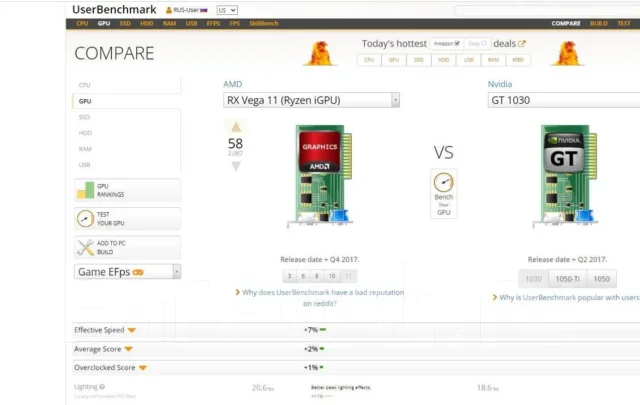The width and height of the screenshot is (640, 405).
Task: Open USB in the dark navigation bar
Action: click(191, 24)
